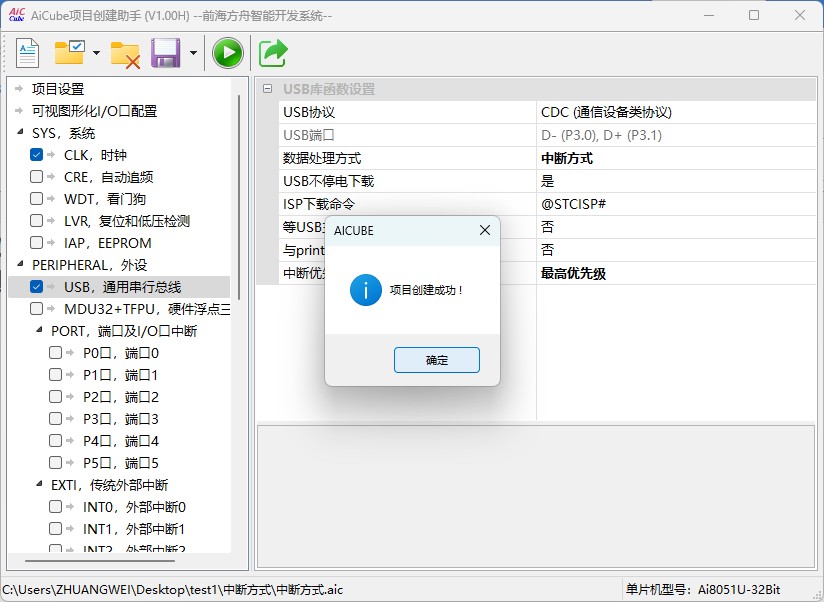Close the AICUBE dialog with the X
This screenshot has height=602, width=824.
(x=485, y=230)
